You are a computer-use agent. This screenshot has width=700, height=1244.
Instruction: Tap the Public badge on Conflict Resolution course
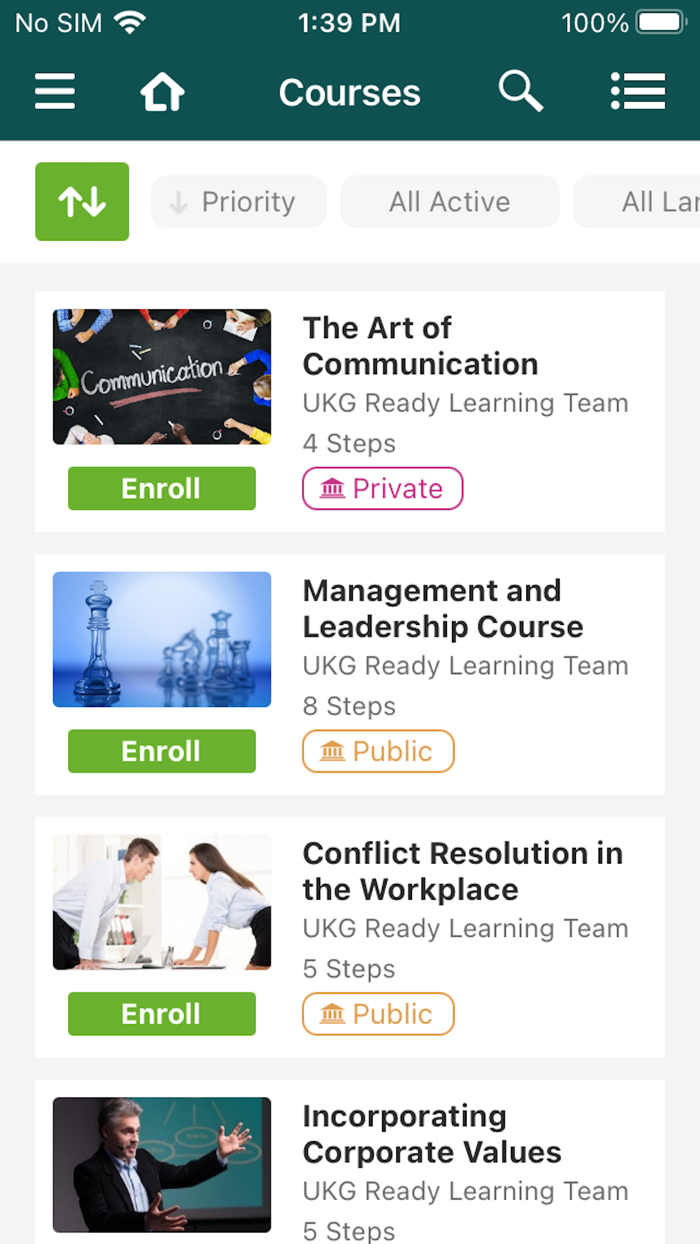[x=378, y=1014]
